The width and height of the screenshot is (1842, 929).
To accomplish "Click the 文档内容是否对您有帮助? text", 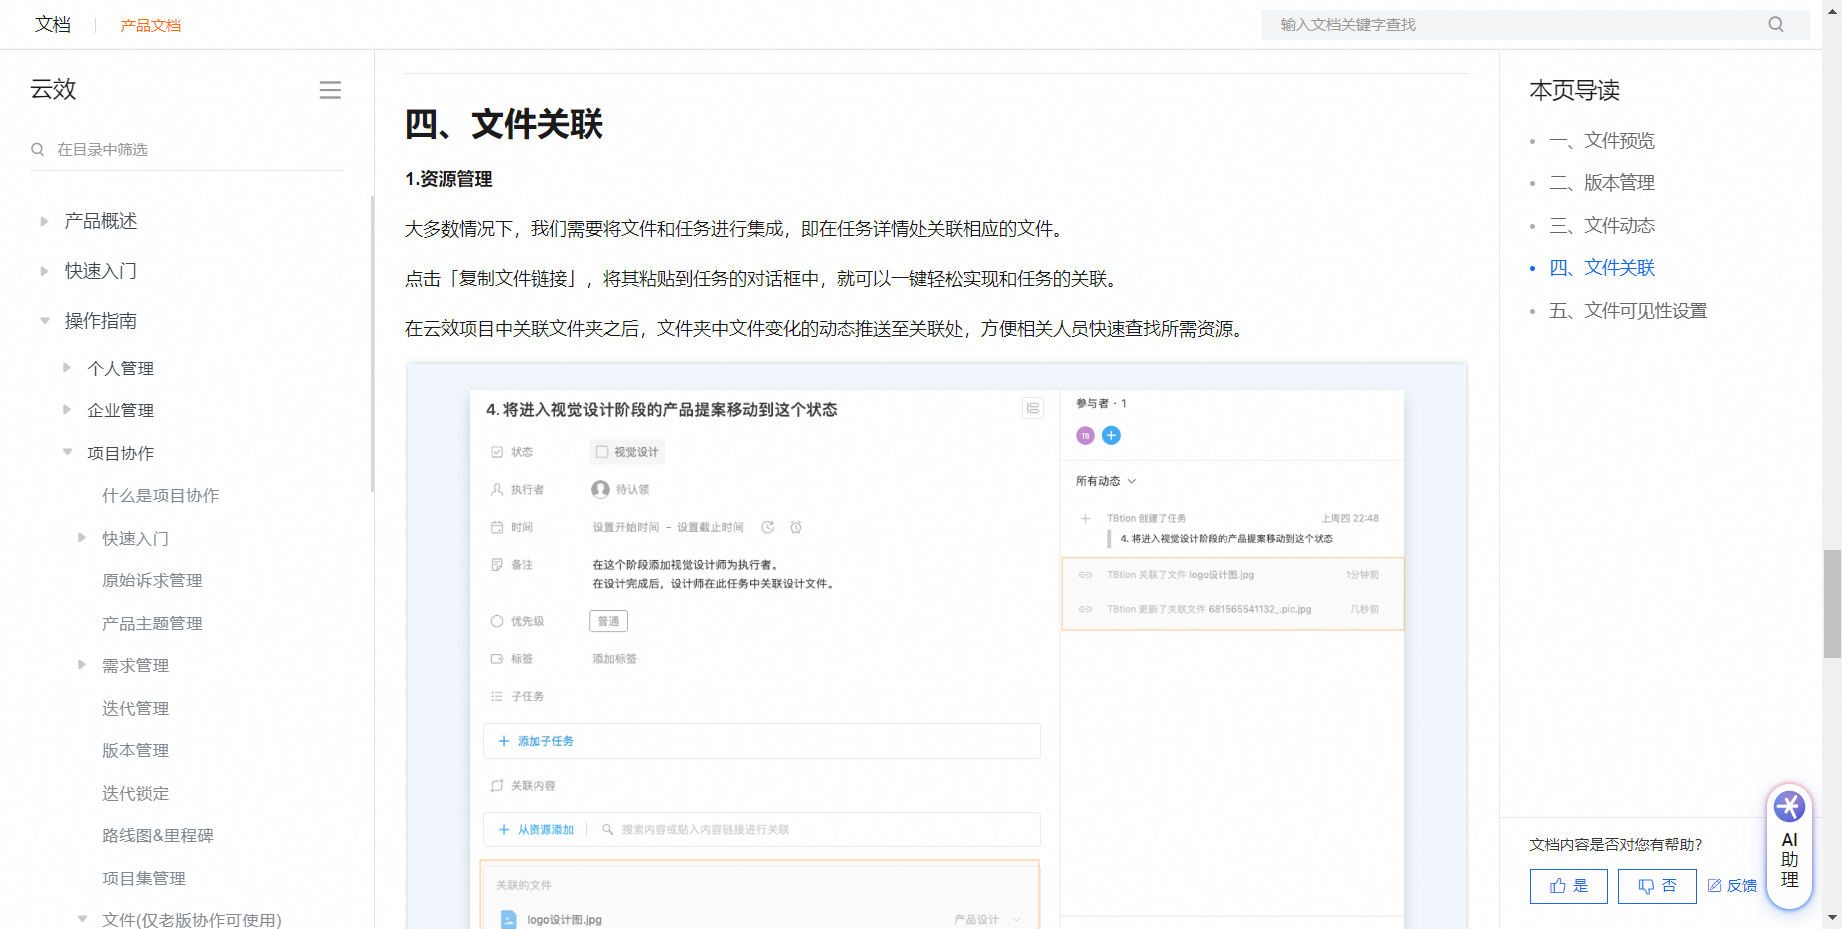I will coord(1616,845).
